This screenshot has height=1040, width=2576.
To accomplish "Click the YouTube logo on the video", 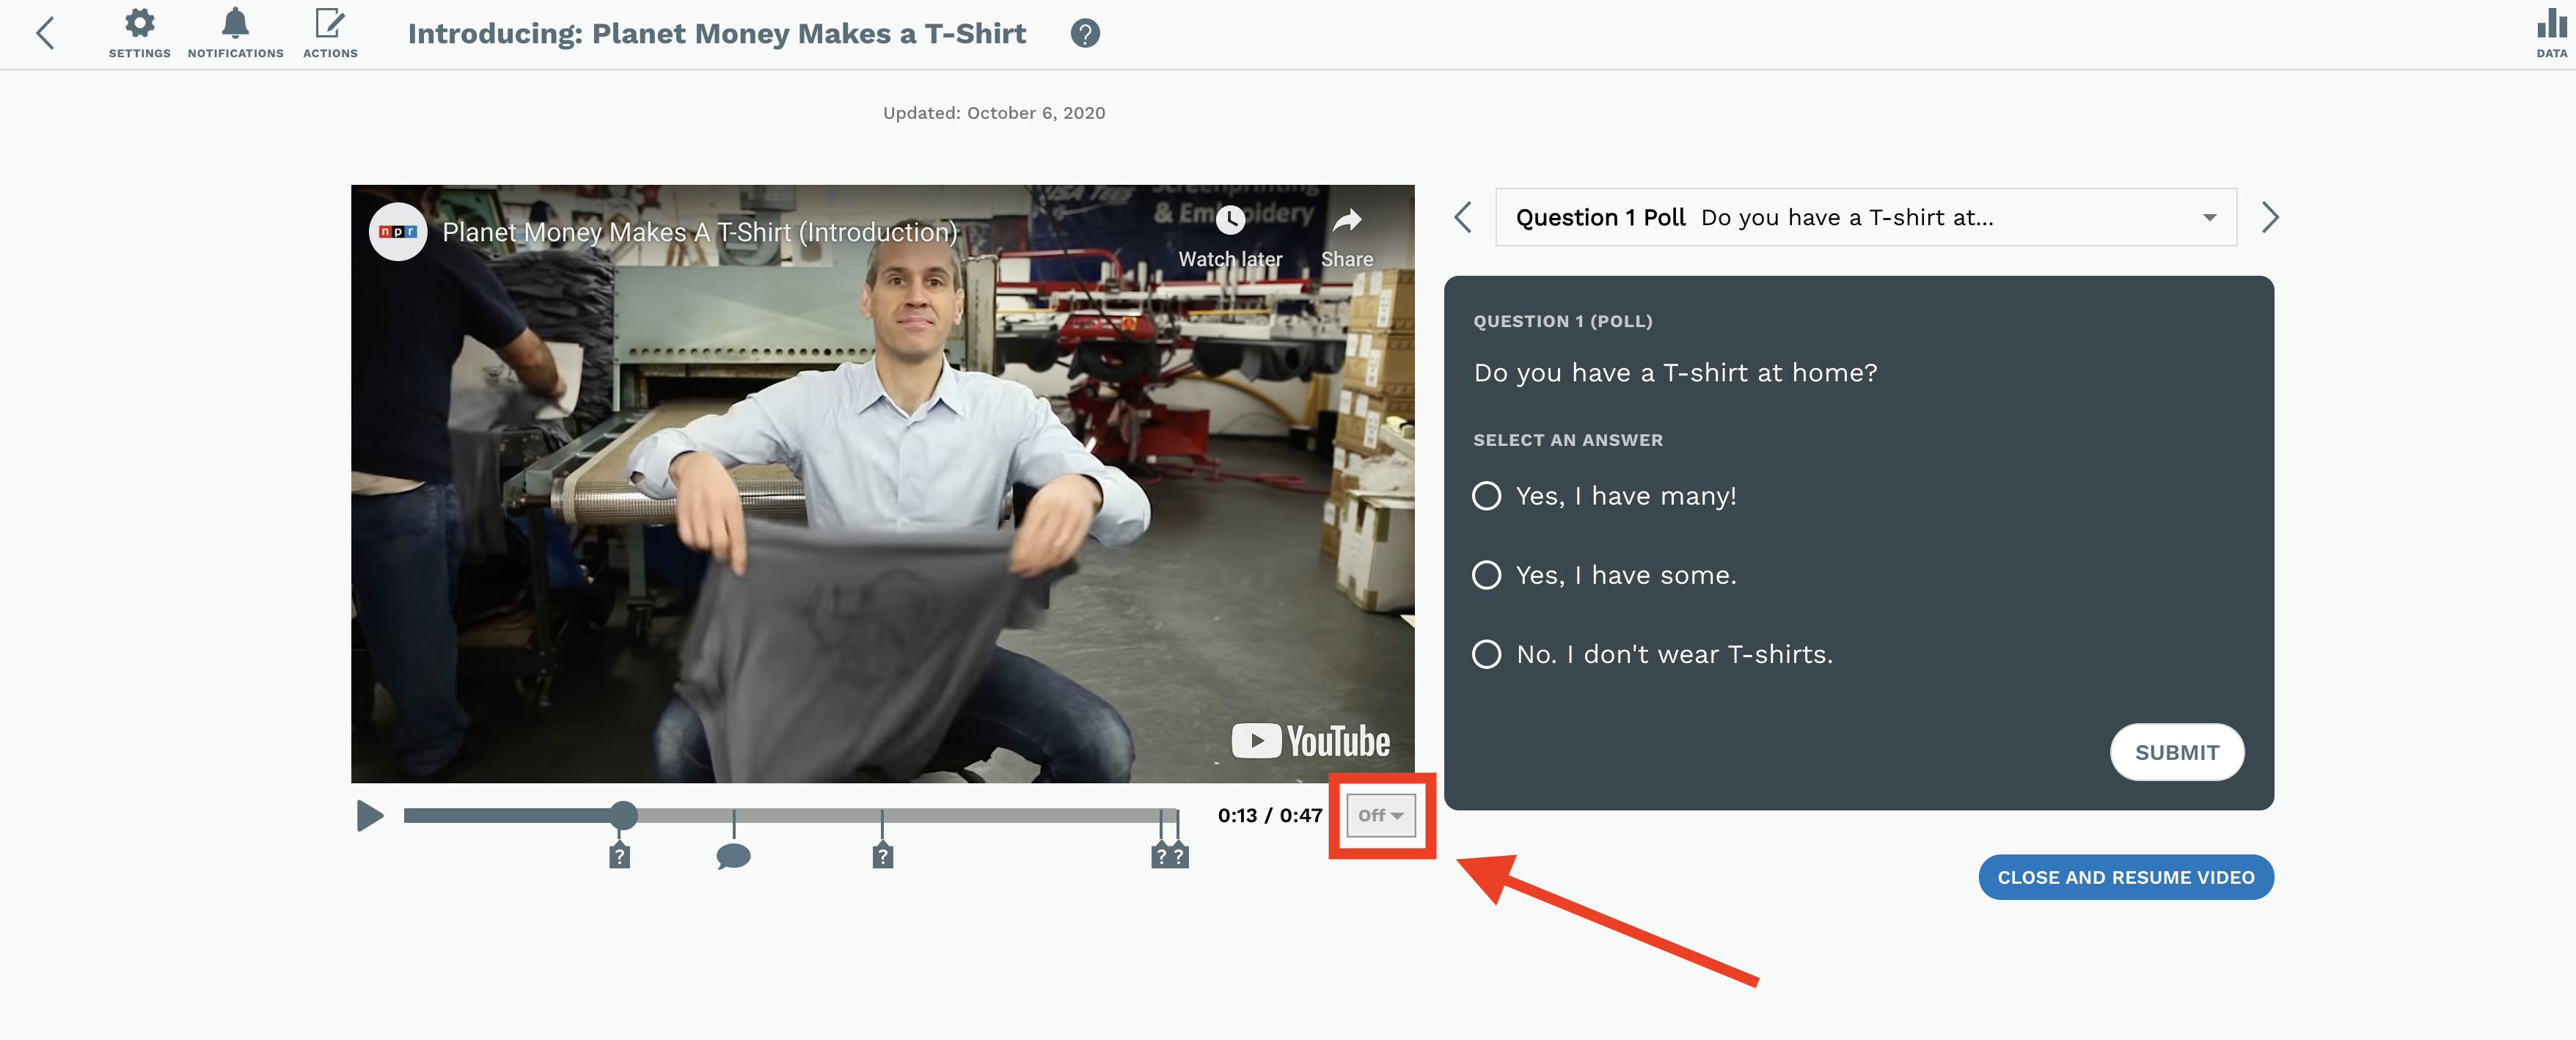I will pos(1310,741).
